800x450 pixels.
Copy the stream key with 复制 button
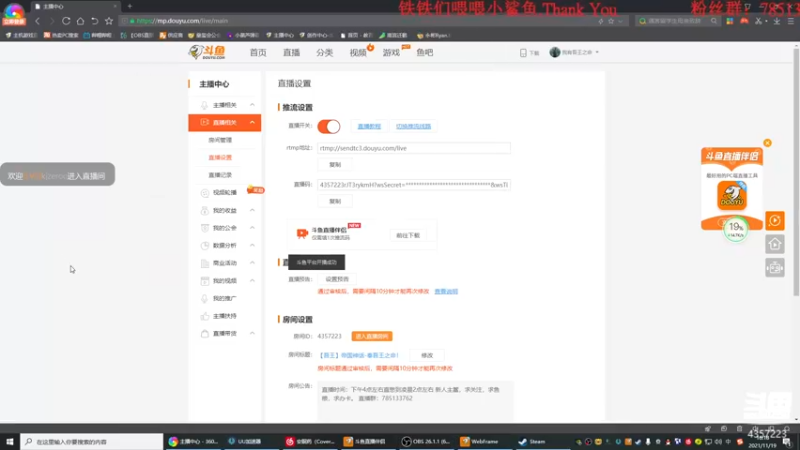pyautogui.click(x=335, y=201)
